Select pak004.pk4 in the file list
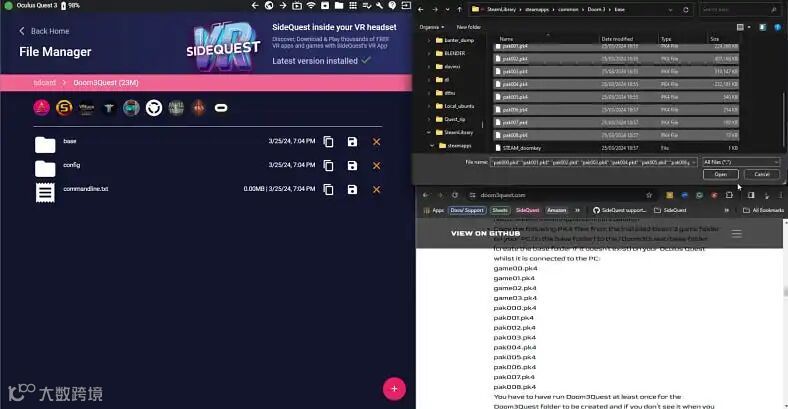The image size is (788, 409). click(617, 84)
